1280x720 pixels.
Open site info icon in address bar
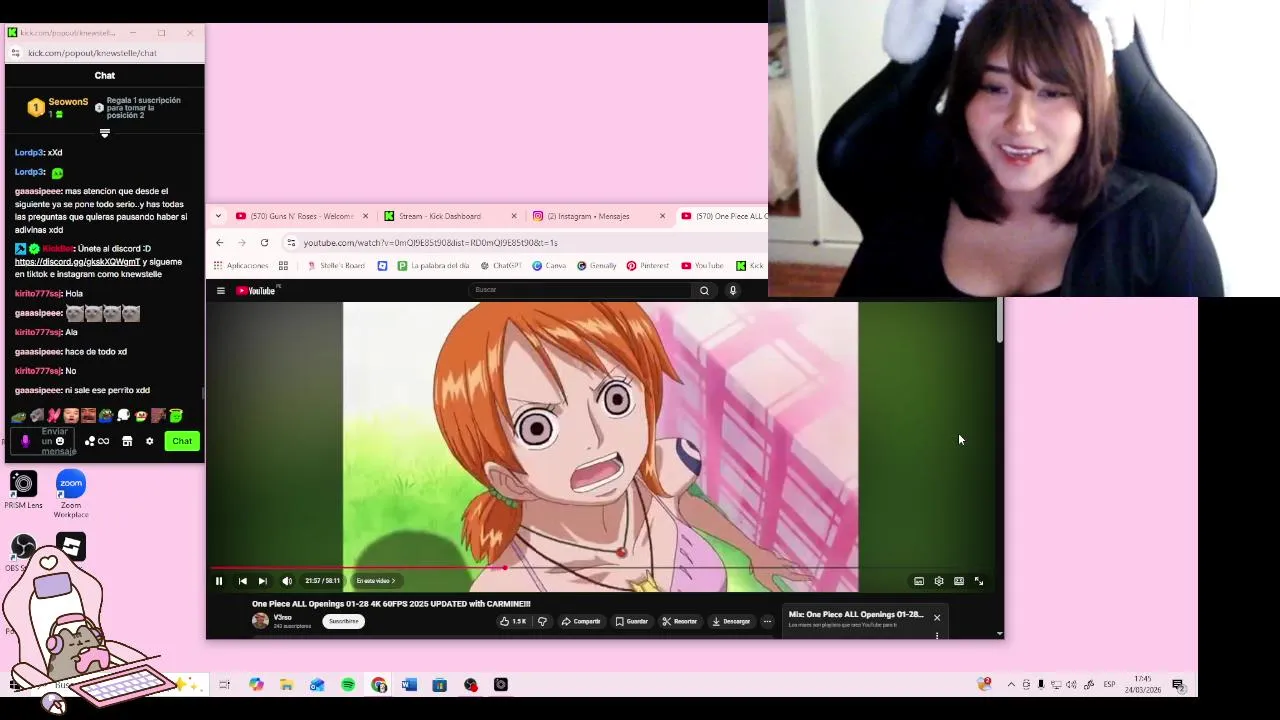click(x=291, y=243)
